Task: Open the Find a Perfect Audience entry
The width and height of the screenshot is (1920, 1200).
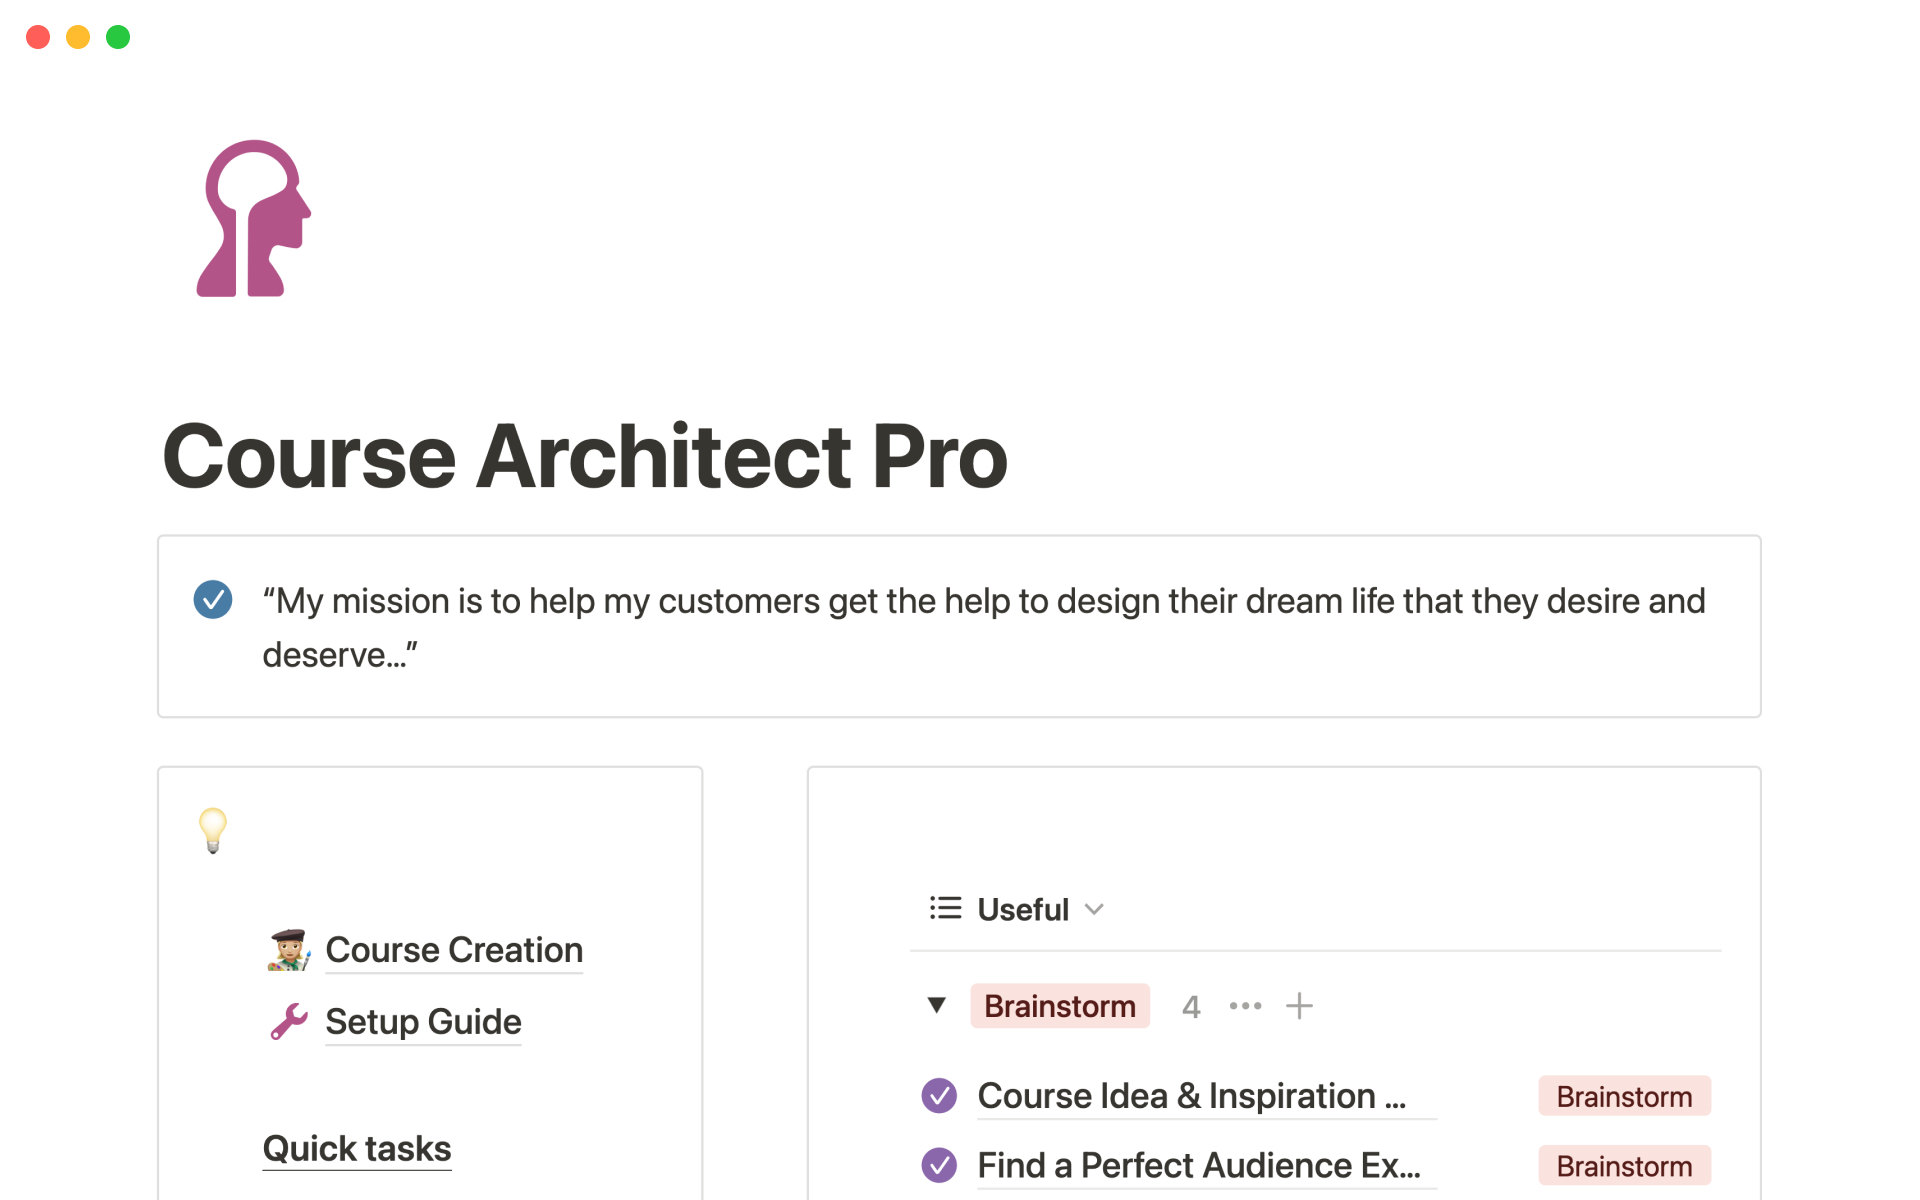Action: tap(1198, 1166)
